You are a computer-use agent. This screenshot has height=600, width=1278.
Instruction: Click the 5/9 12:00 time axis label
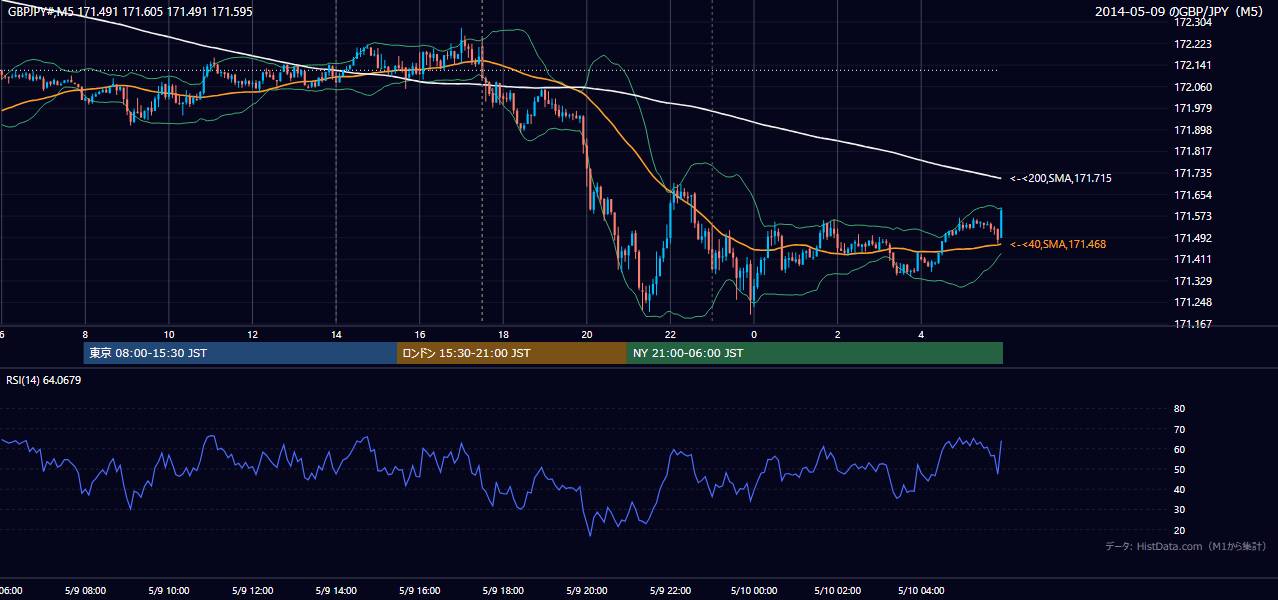252,590
